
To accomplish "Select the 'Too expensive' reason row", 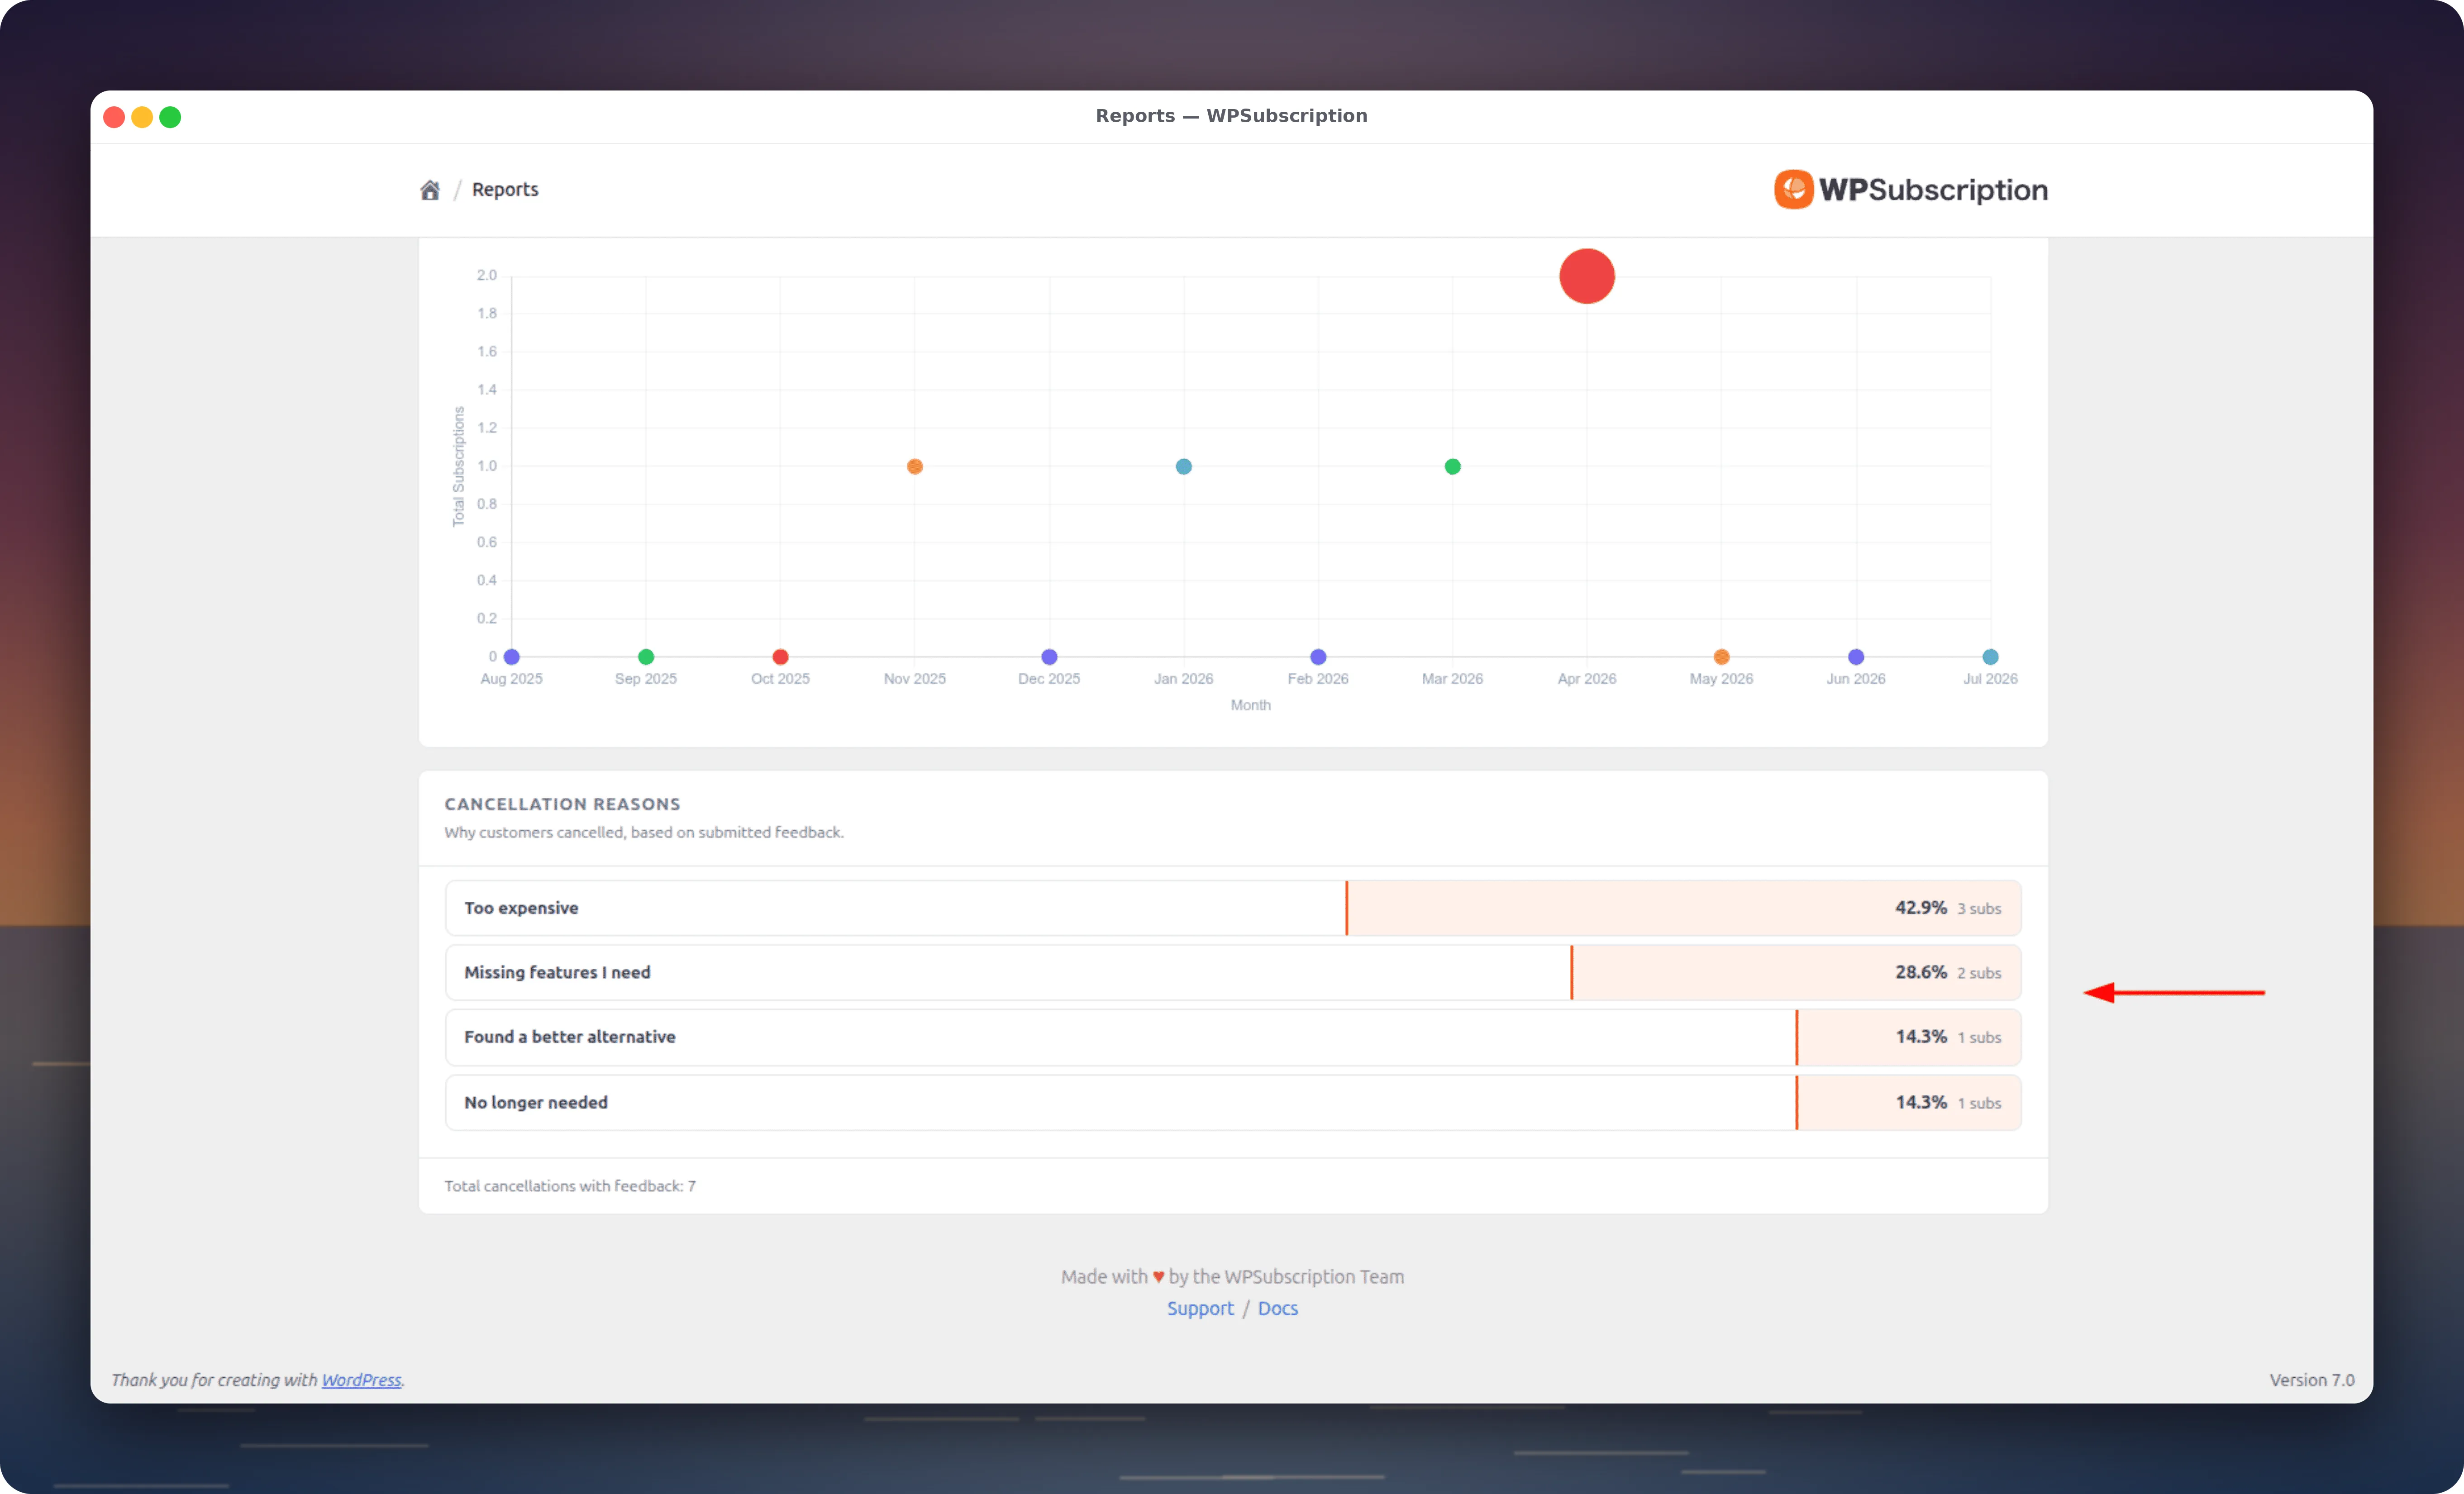I will click(1233, 908).
